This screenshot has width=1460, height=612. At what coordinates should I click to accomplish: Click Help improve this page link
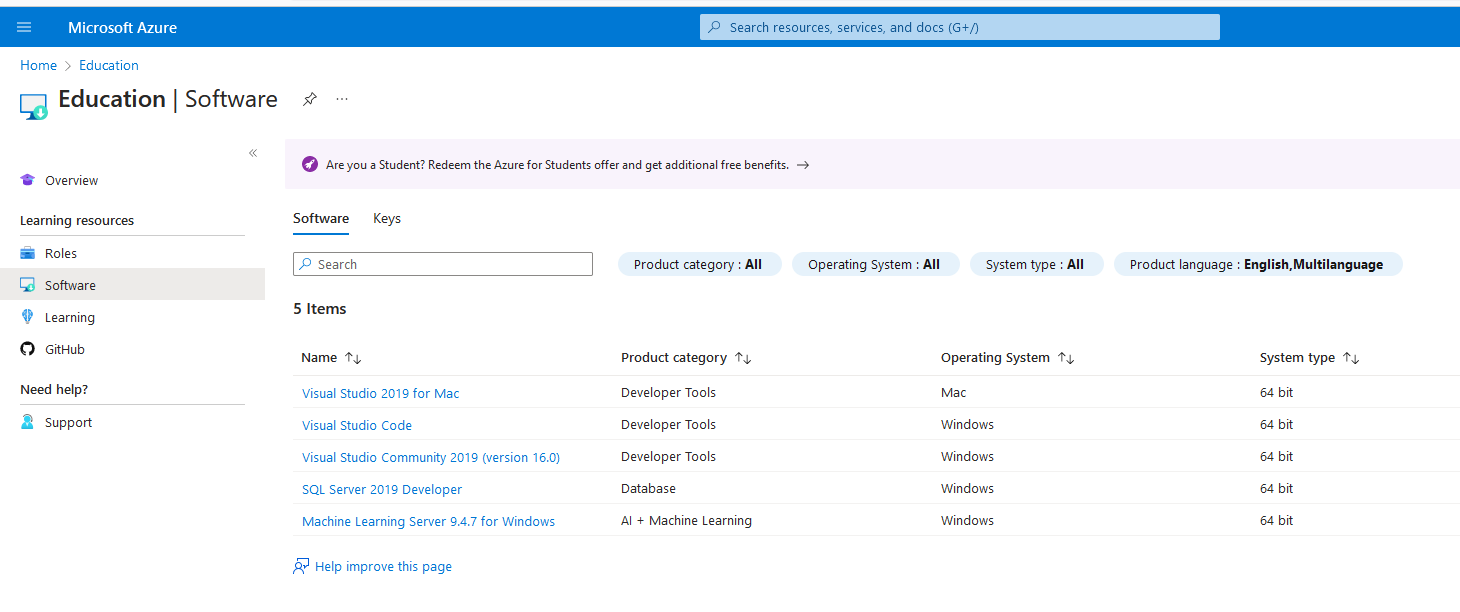click(383, 567)
